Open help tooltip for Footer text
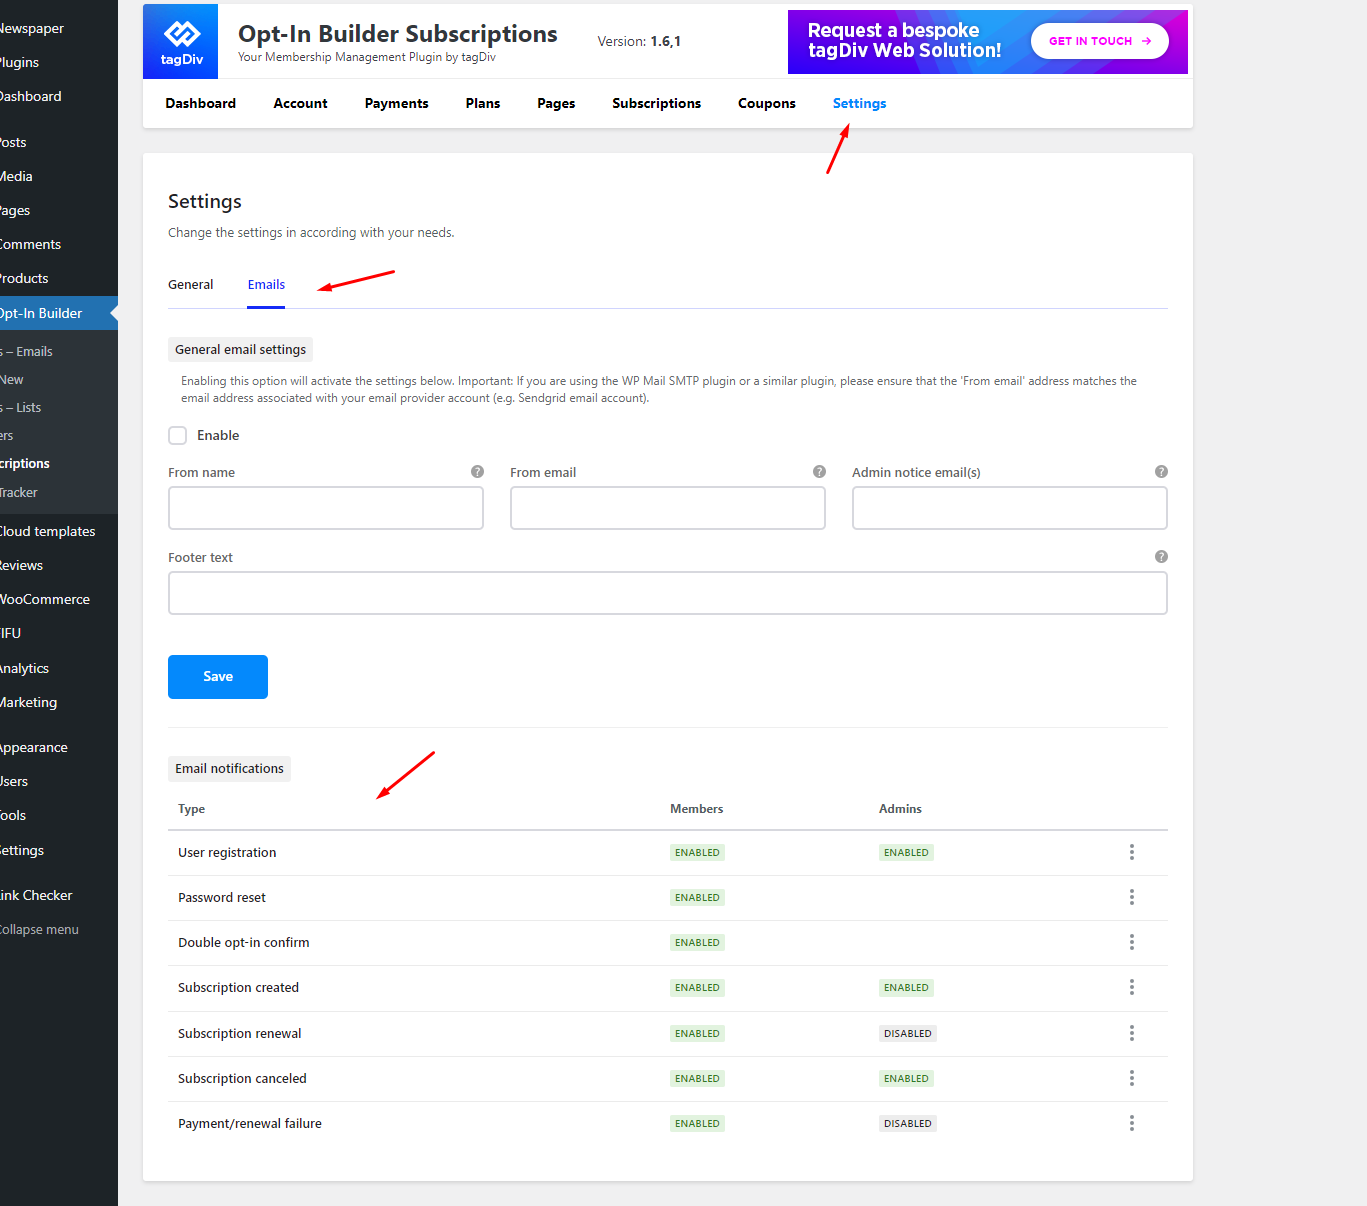This screenshot has height=1206, width=1367. (x=1161, y=557)
